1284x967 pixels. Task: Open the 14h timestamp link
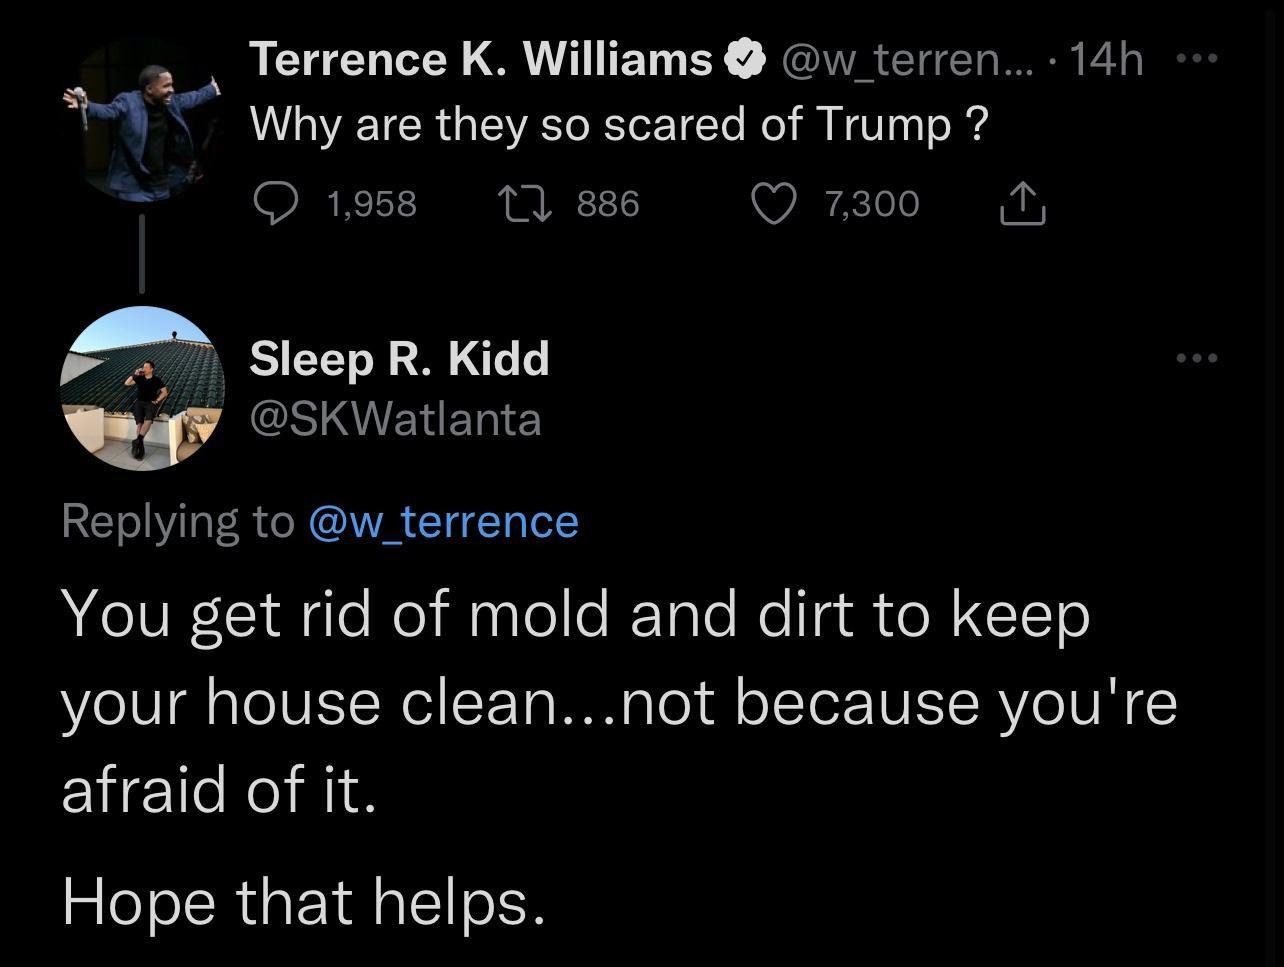[1106, 58]
